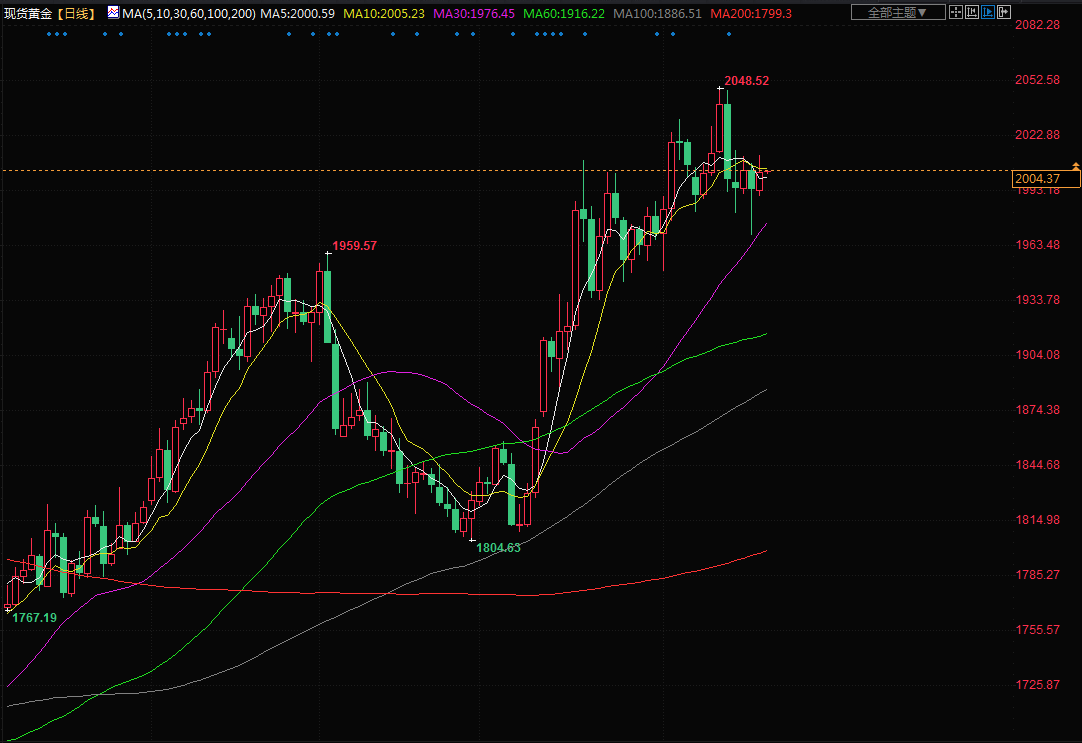Click the 现货黄金 chart title
The width and height of the screenshot is (1082, 743).
31,14
